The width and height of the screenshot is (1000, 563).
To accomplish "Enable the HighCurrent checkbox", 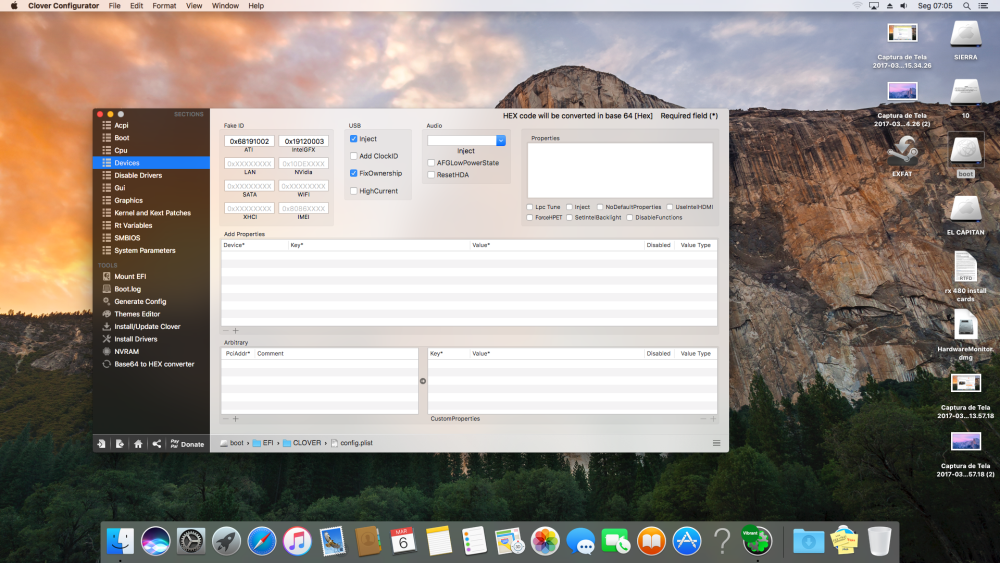I will point(353,191).
